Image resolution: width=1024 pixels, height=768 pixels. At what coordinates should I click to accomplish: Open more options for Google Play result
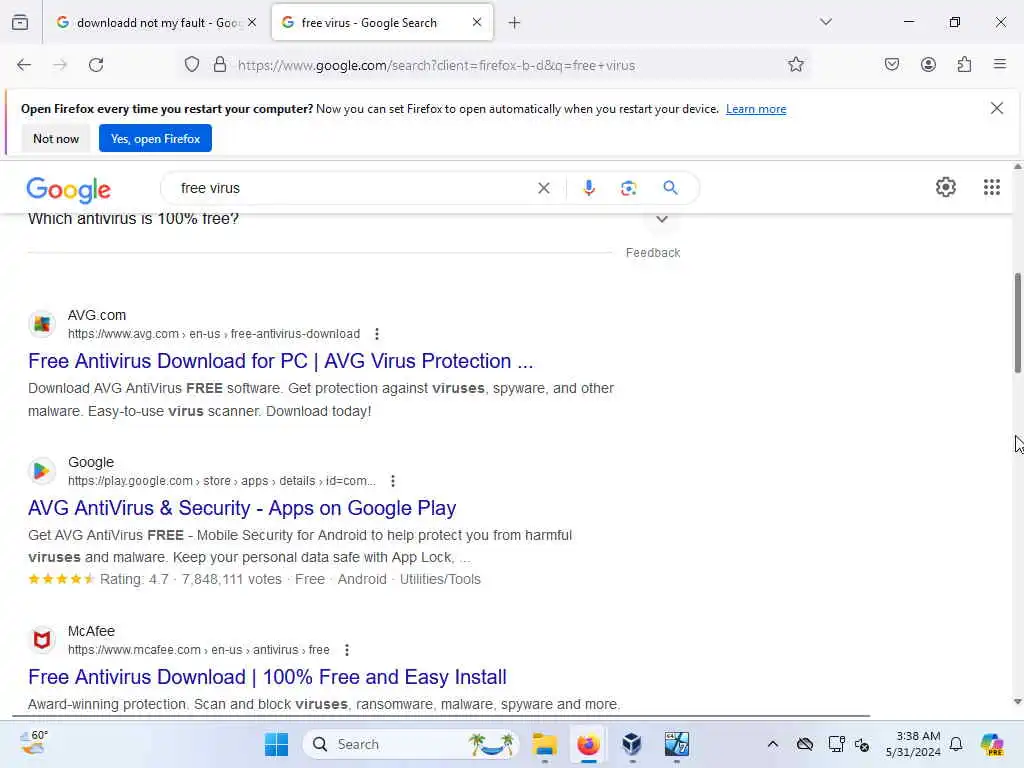(392, 481)
